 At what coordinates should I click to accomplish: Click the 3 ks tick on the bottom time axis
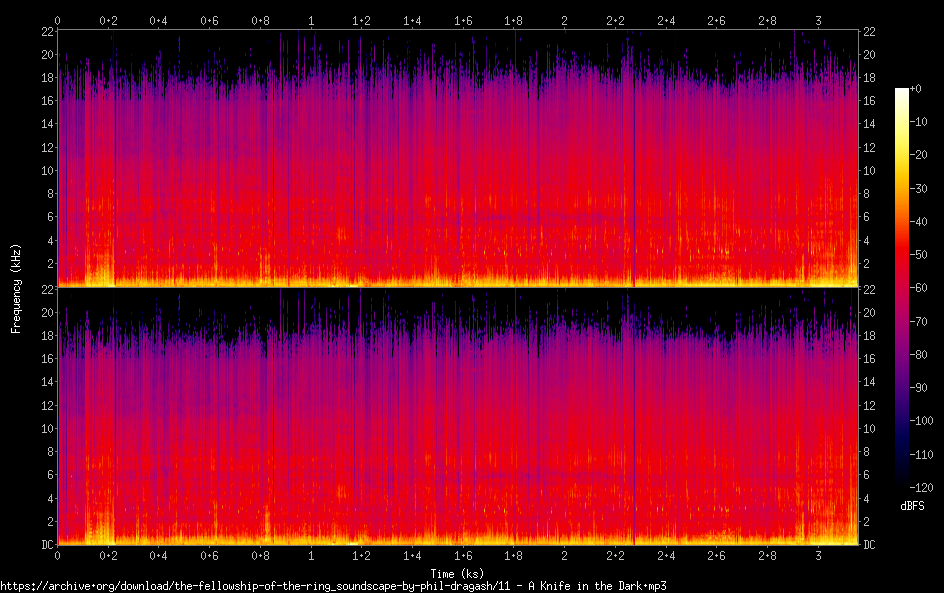(819, 557)
